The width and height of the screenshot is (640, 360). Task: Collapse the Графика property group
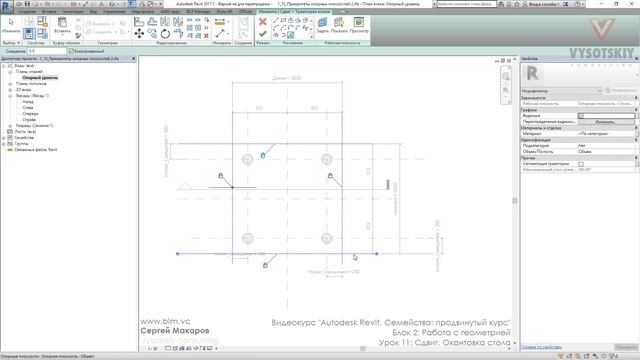coord(636,110)
